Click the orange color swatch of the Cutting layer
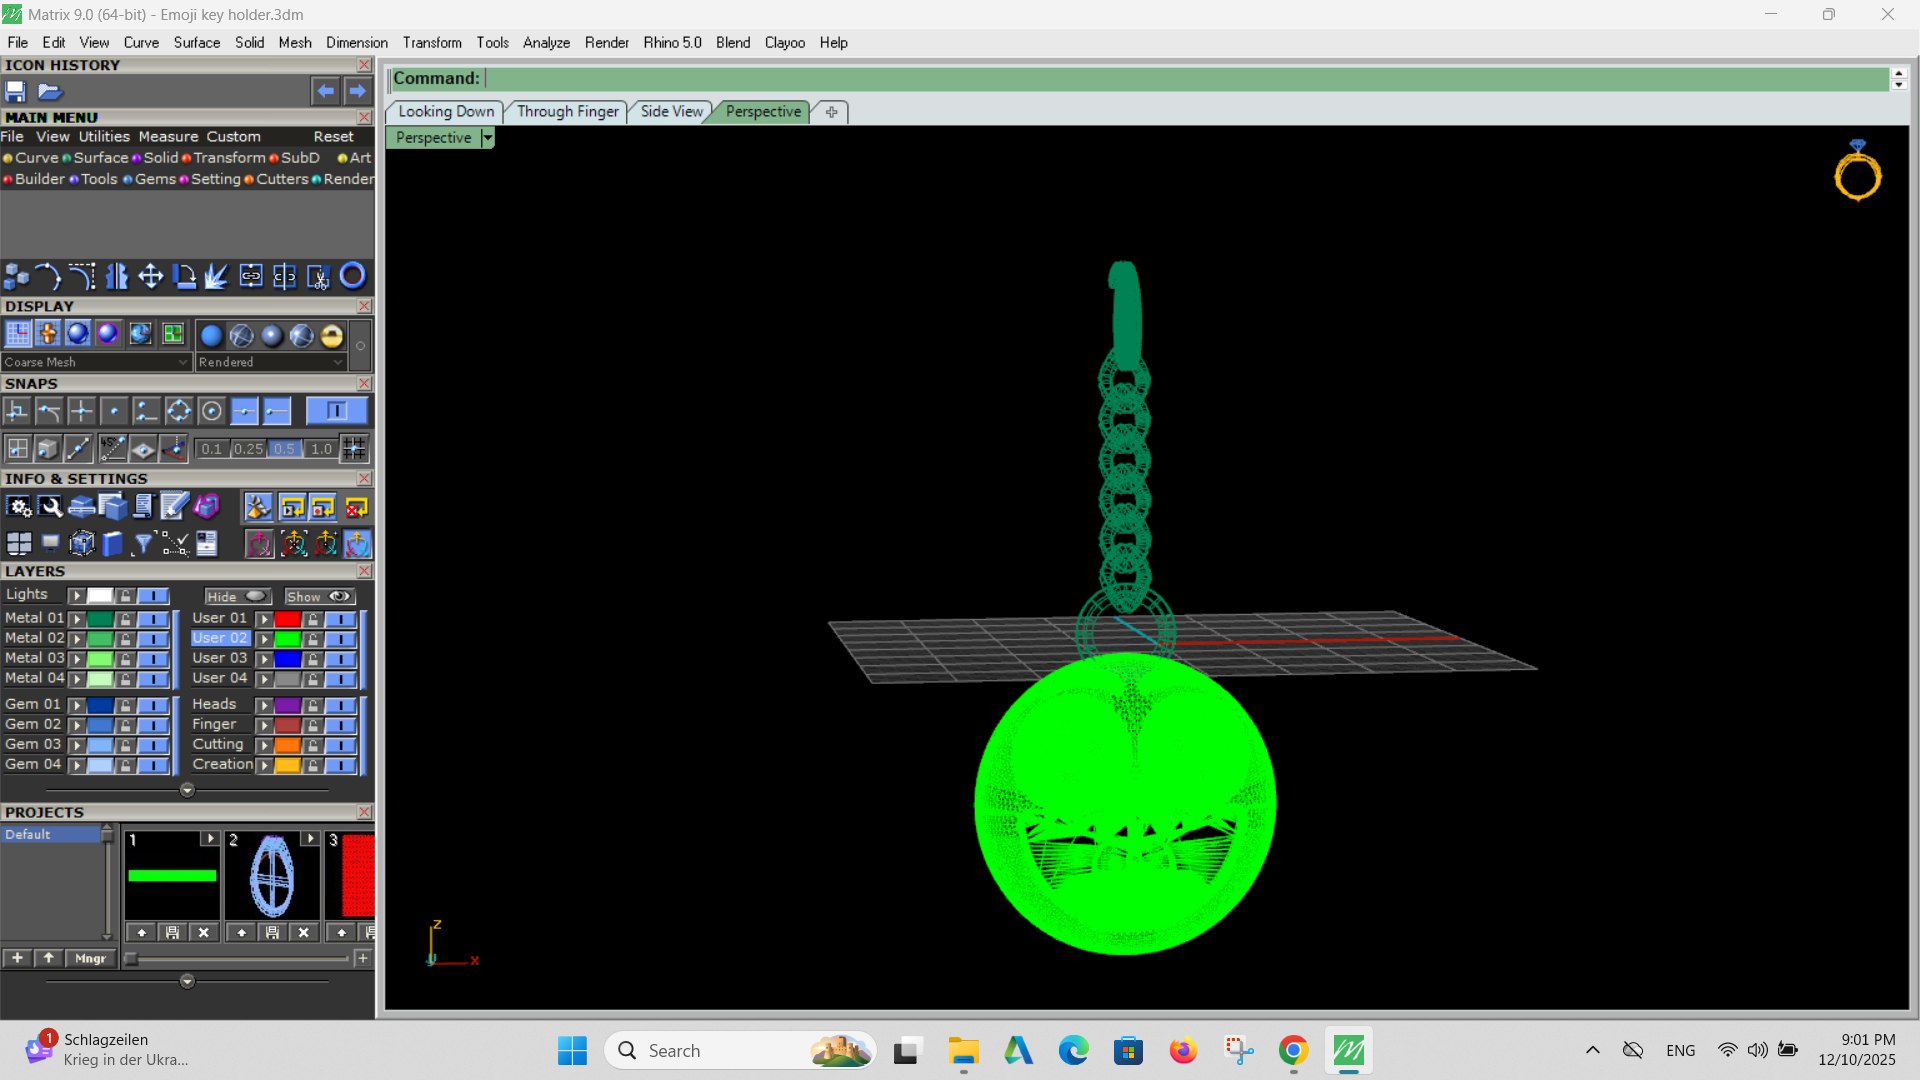The width and height of the screenshot is (1920, 1080). [288, 745]
